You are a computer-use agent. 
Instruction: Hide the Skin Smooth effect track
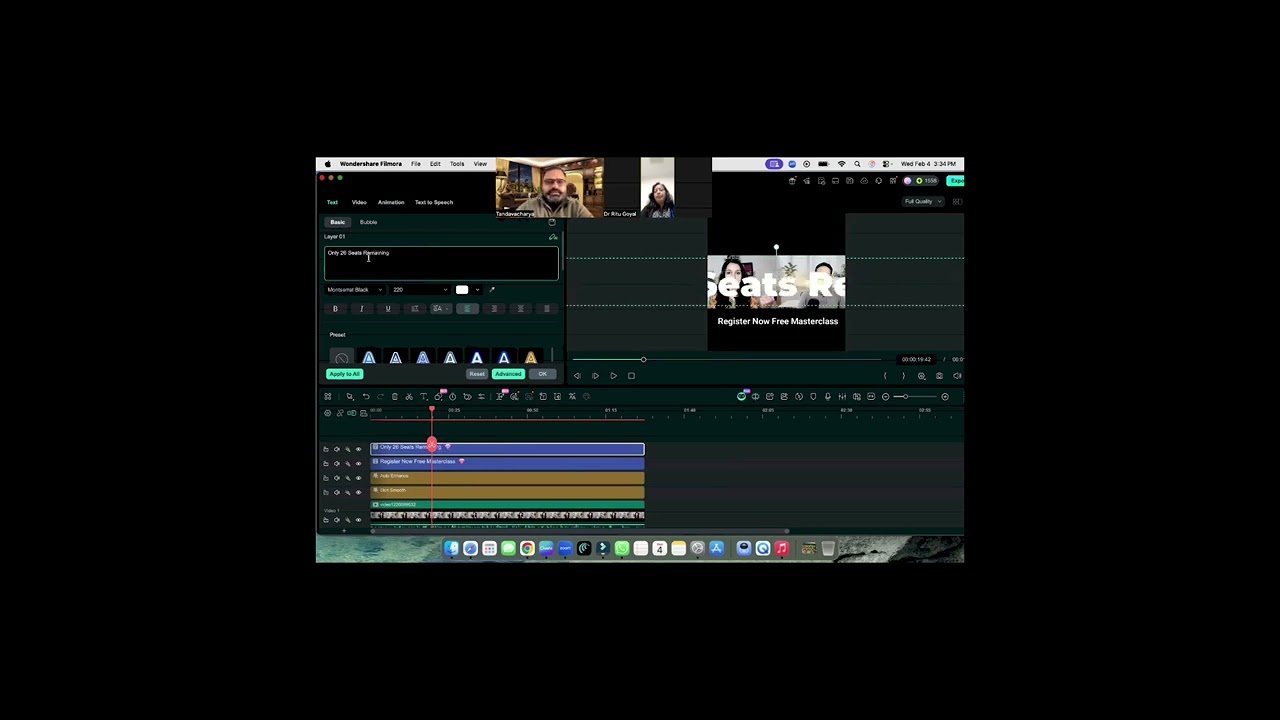[x=358, y=491]
